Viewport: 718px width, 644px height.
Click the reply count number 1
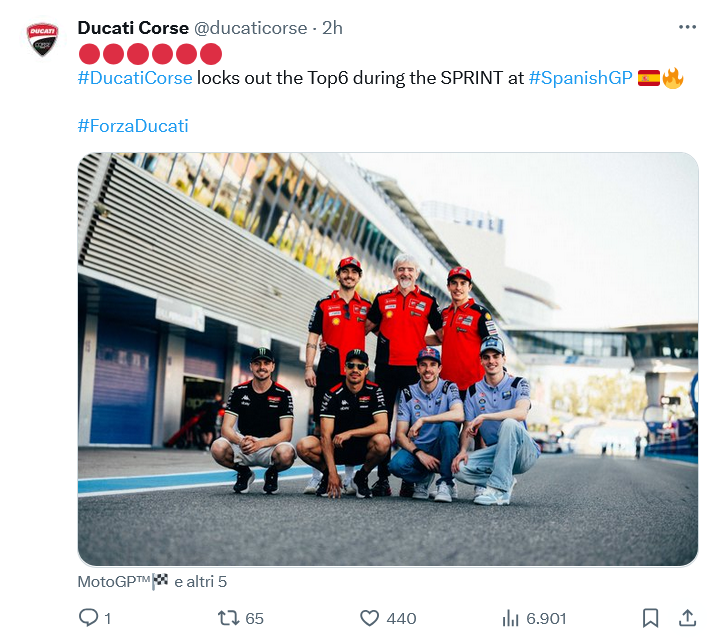pos(107,619)
